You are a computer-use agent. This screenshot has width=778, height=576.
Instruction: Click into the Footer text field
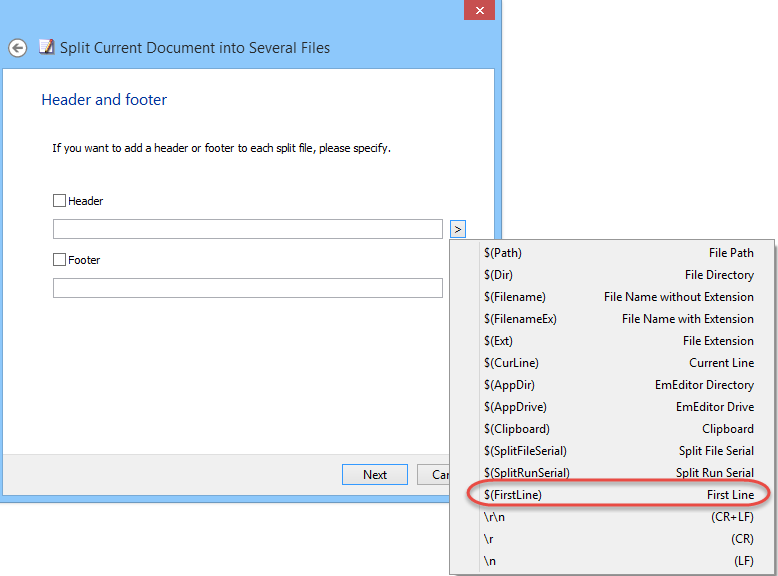tap(248, 288)
